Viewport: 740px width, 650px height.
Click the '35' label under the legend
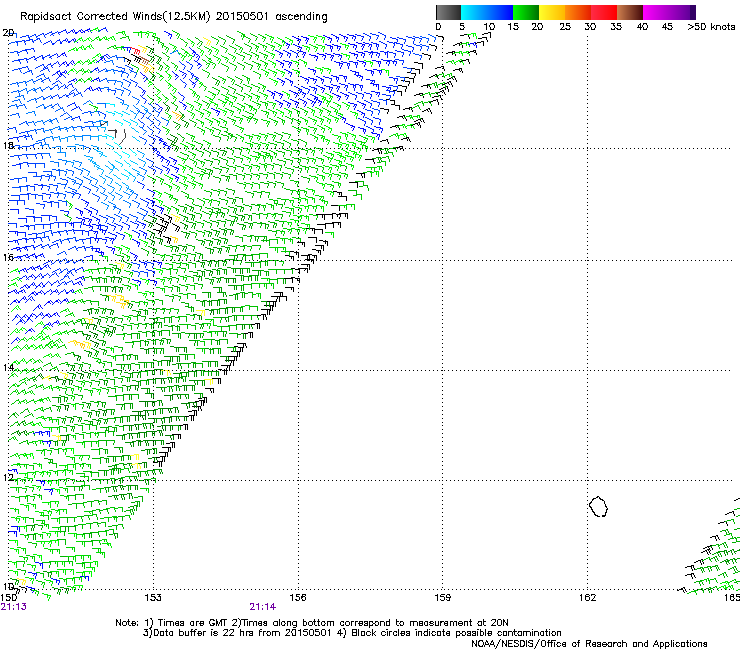pyautogui.click(x=616, y=27)
